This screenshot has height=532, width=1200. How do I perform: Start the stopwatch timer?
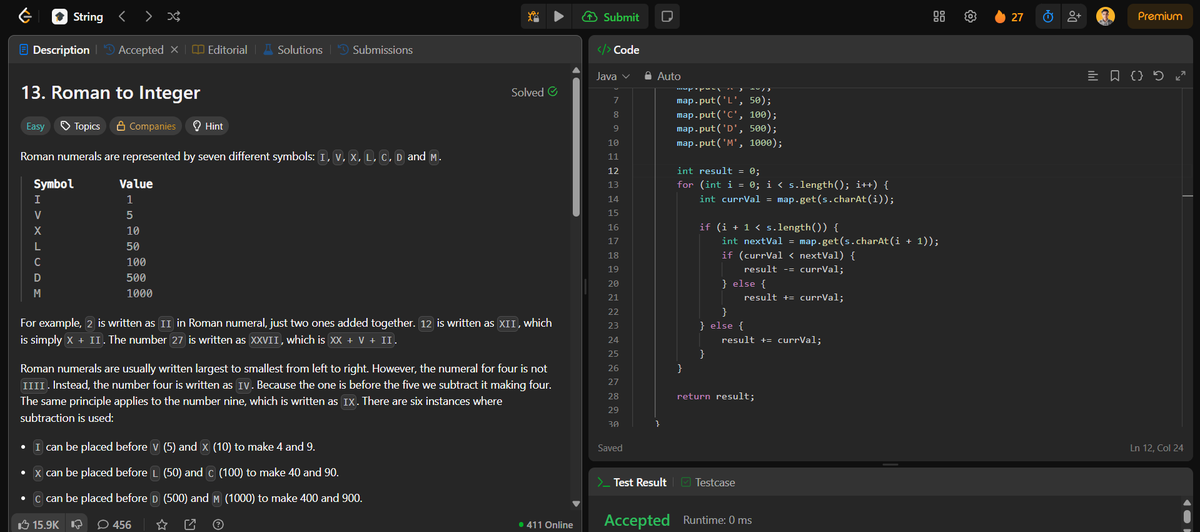(1047, 17)
